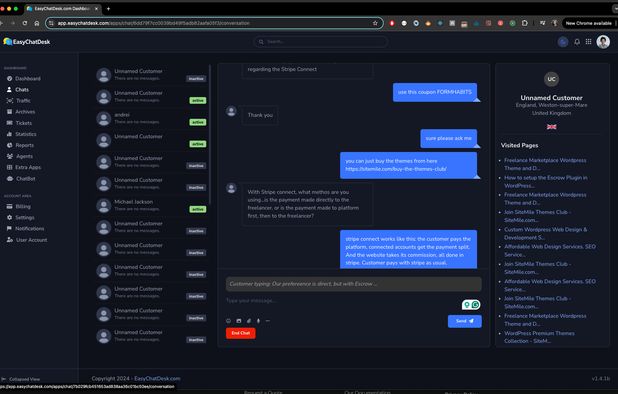Screen dimensions: 618x394
Task: Click the browser home button
Action: (37, 23)
